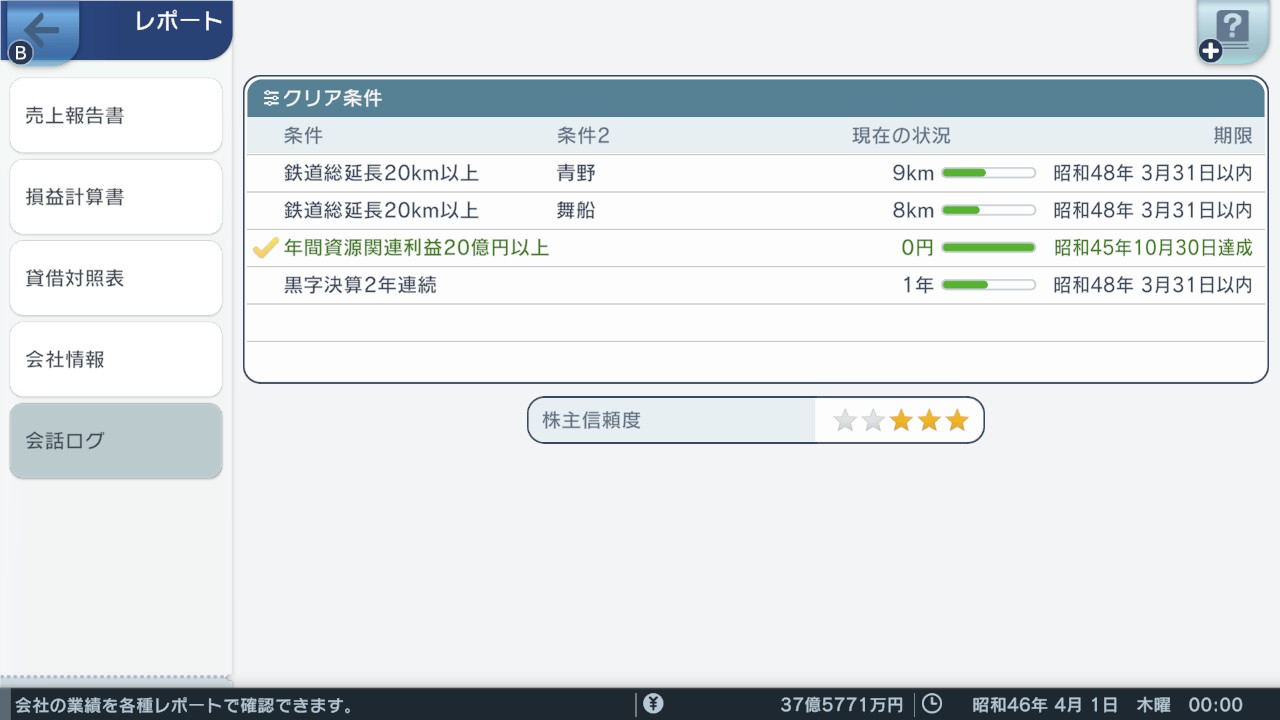
Task: Click the 条件2 column header
Action: point(583,136)
